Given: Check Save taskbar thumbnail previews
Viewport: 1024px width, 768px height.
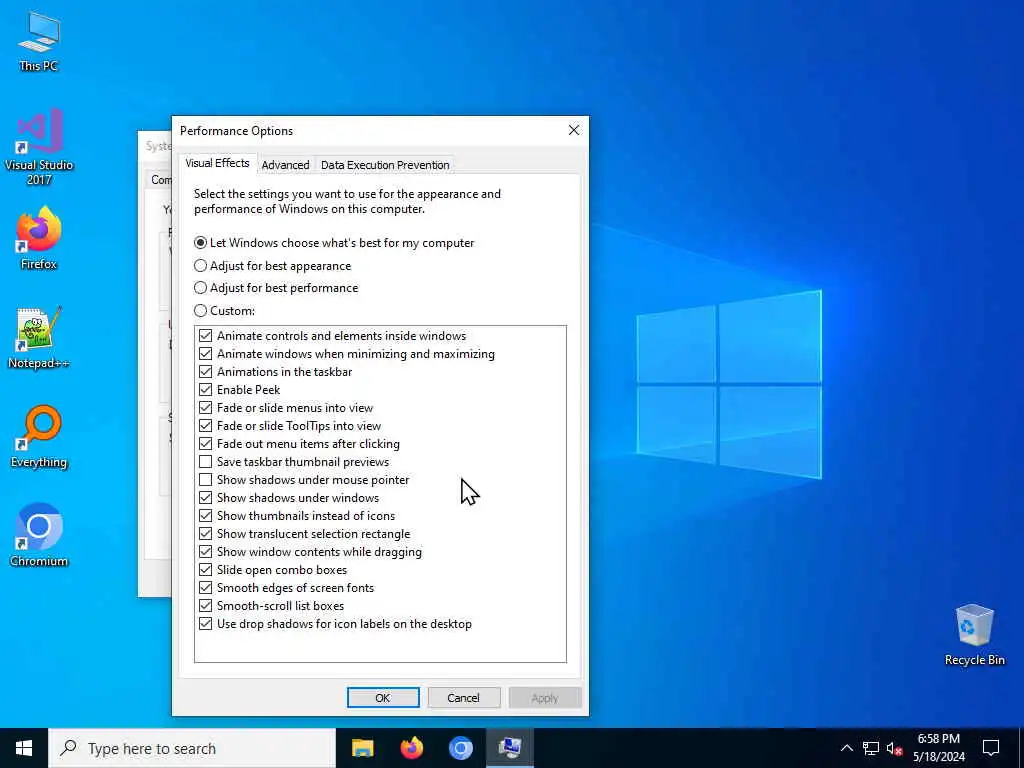Looking at the screenshot, I should tap(205, 462).
